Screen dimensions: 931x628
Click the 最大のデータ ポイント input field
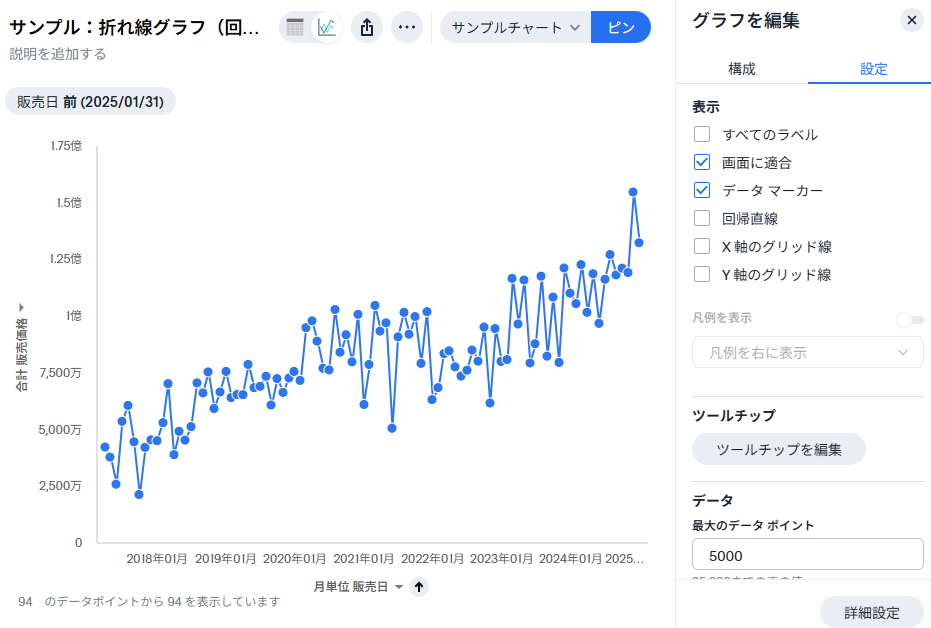(807, 554)
